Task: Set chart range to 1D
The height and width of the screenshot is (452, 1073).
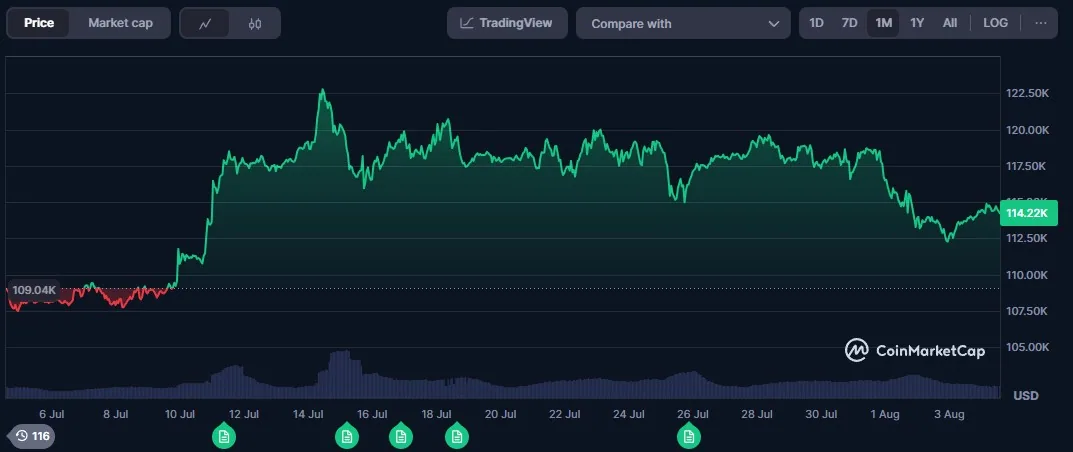Action: point(816,23)
